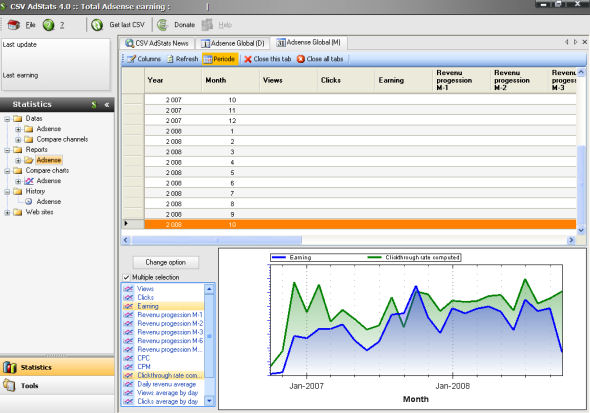Click the Close all tabs icon
Viewport: 590px width, 413px height.
(300, 59)
